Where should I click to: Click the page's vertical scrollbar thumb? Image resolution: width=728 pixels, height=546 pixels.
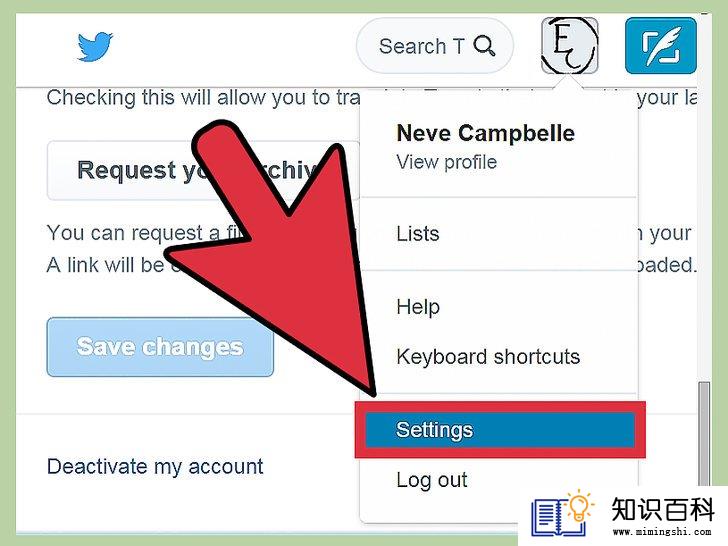tap(704, 434)
